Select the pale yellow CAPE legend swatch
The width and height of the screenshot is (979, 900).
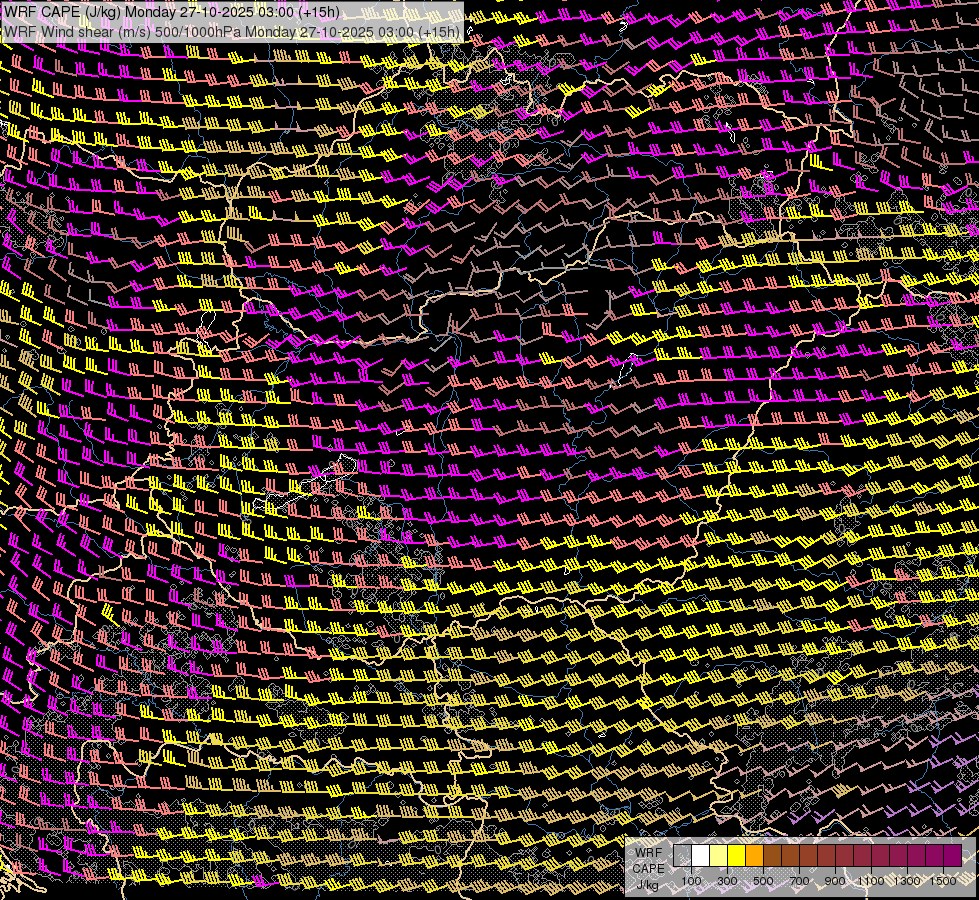pyautogui.click(x=719, y=856)
